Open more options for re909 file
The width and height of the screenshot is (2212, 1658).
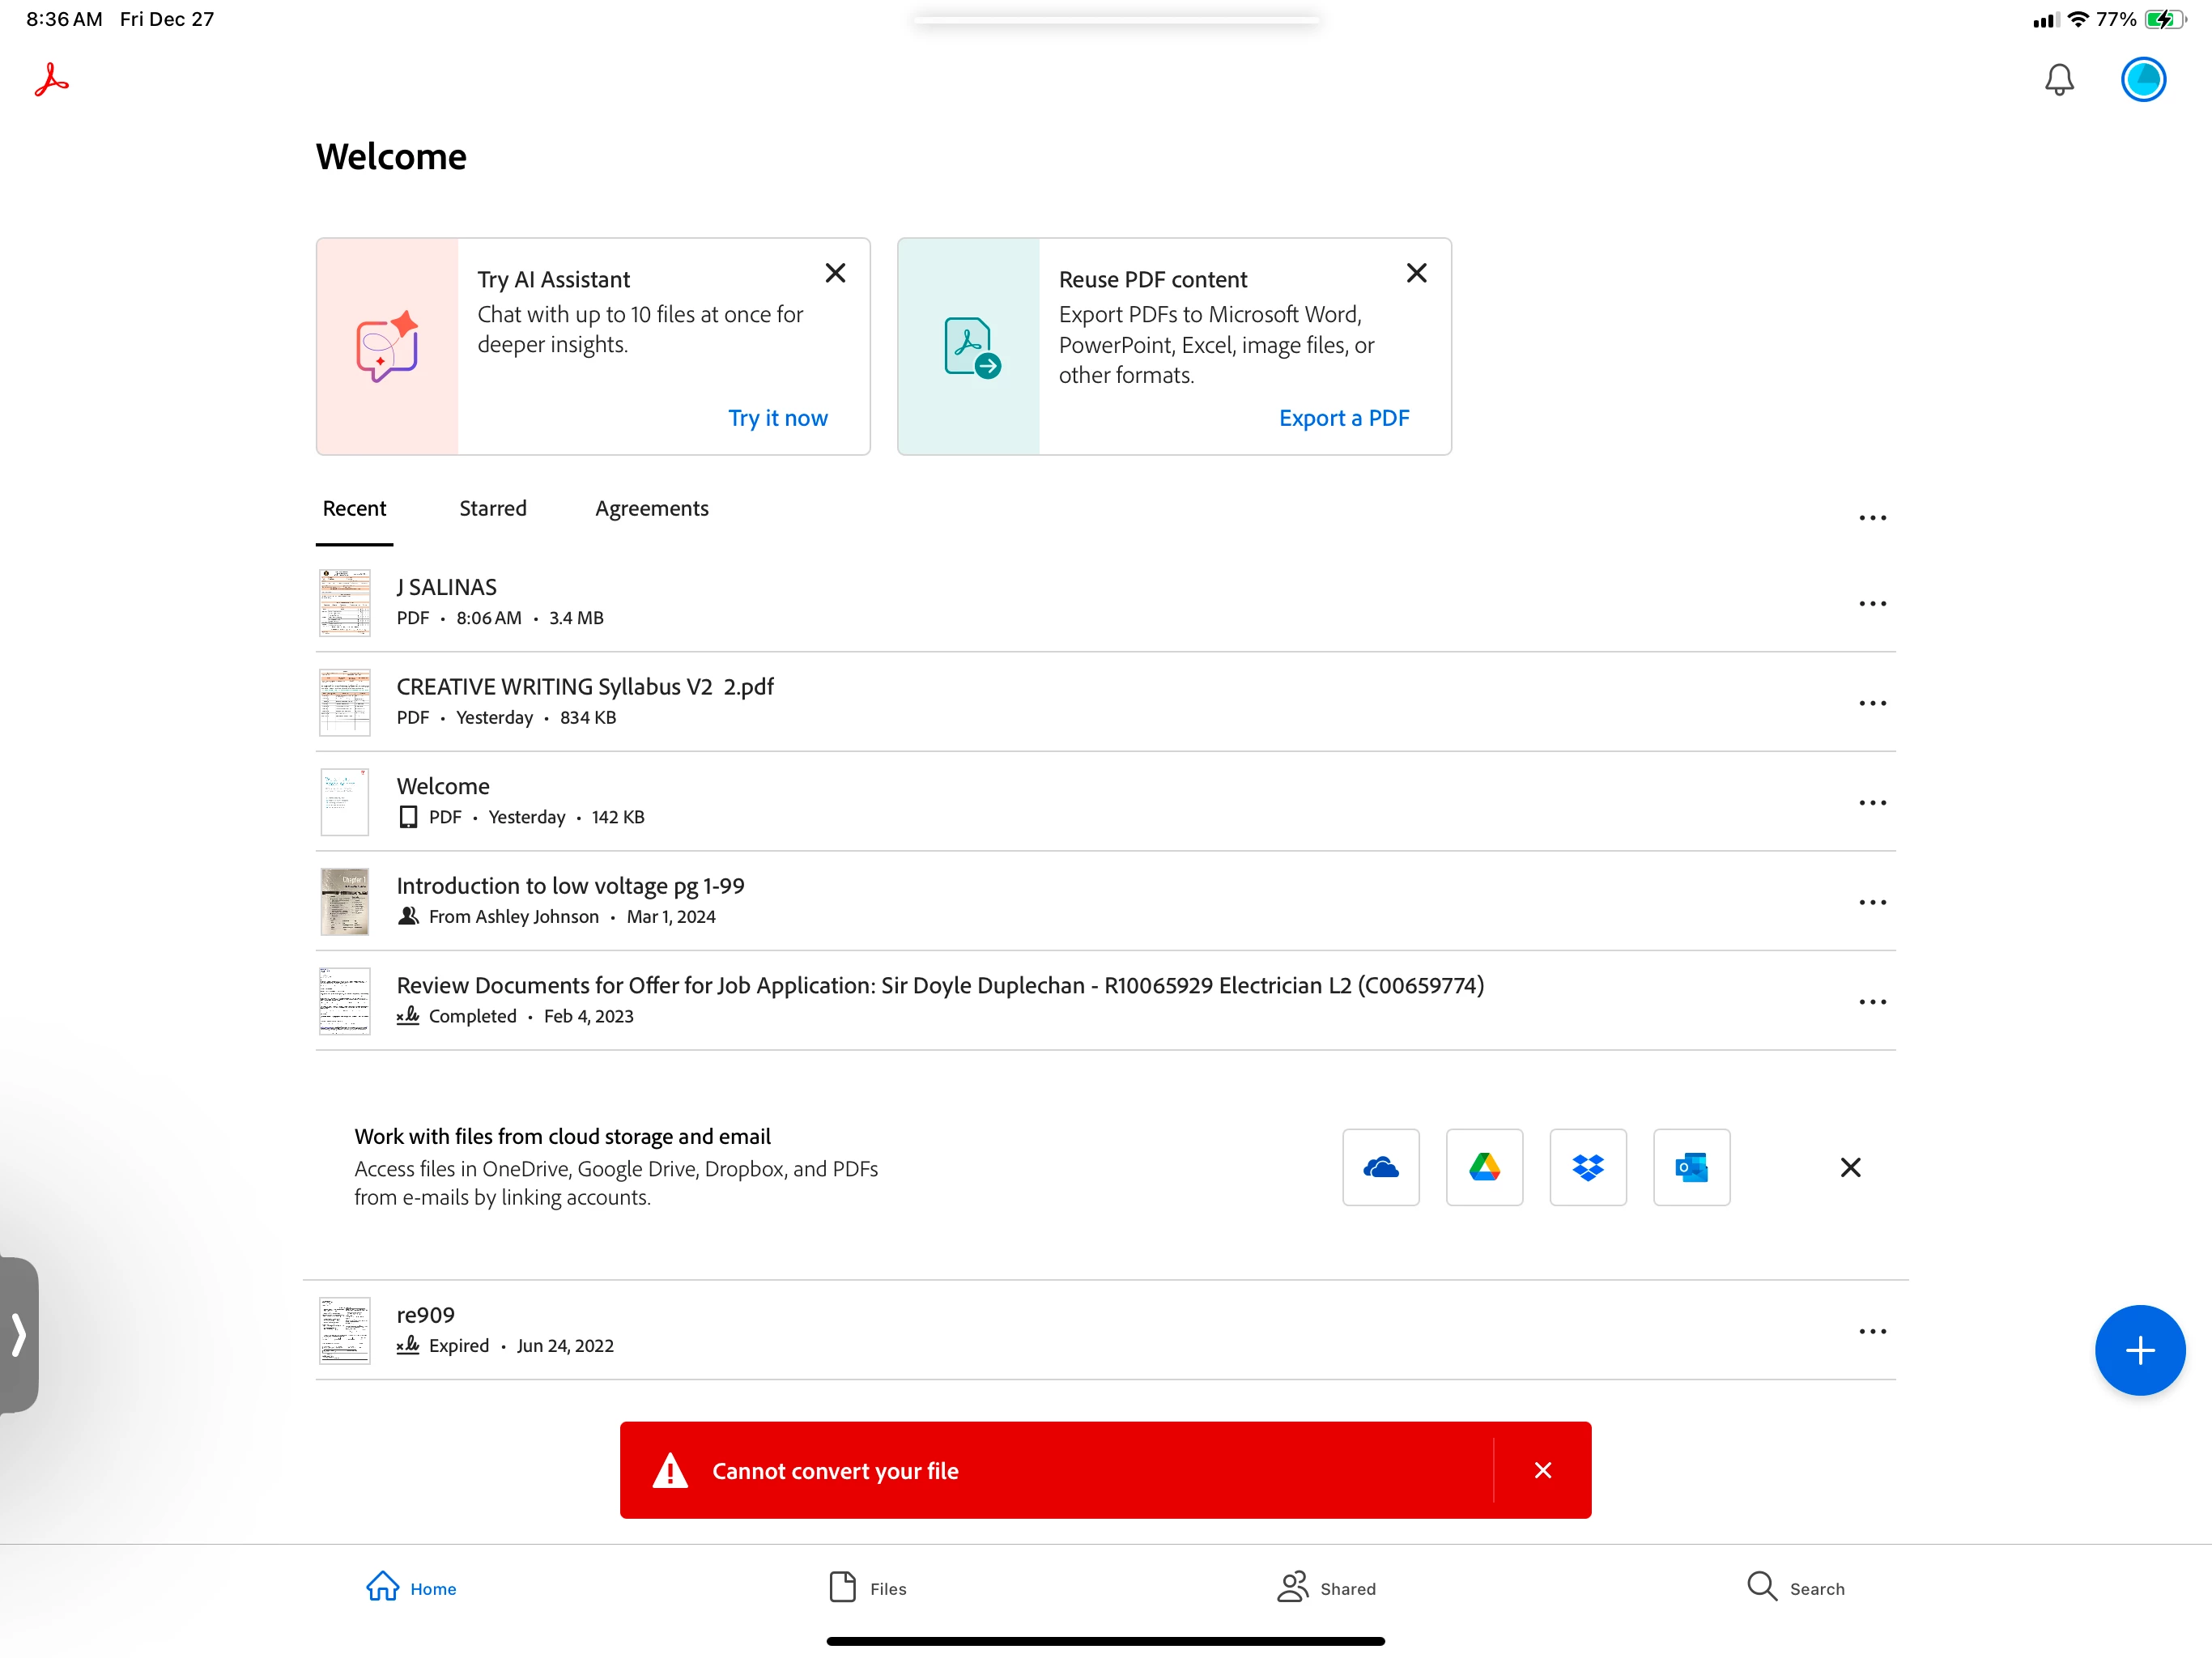[1871, 1332]
